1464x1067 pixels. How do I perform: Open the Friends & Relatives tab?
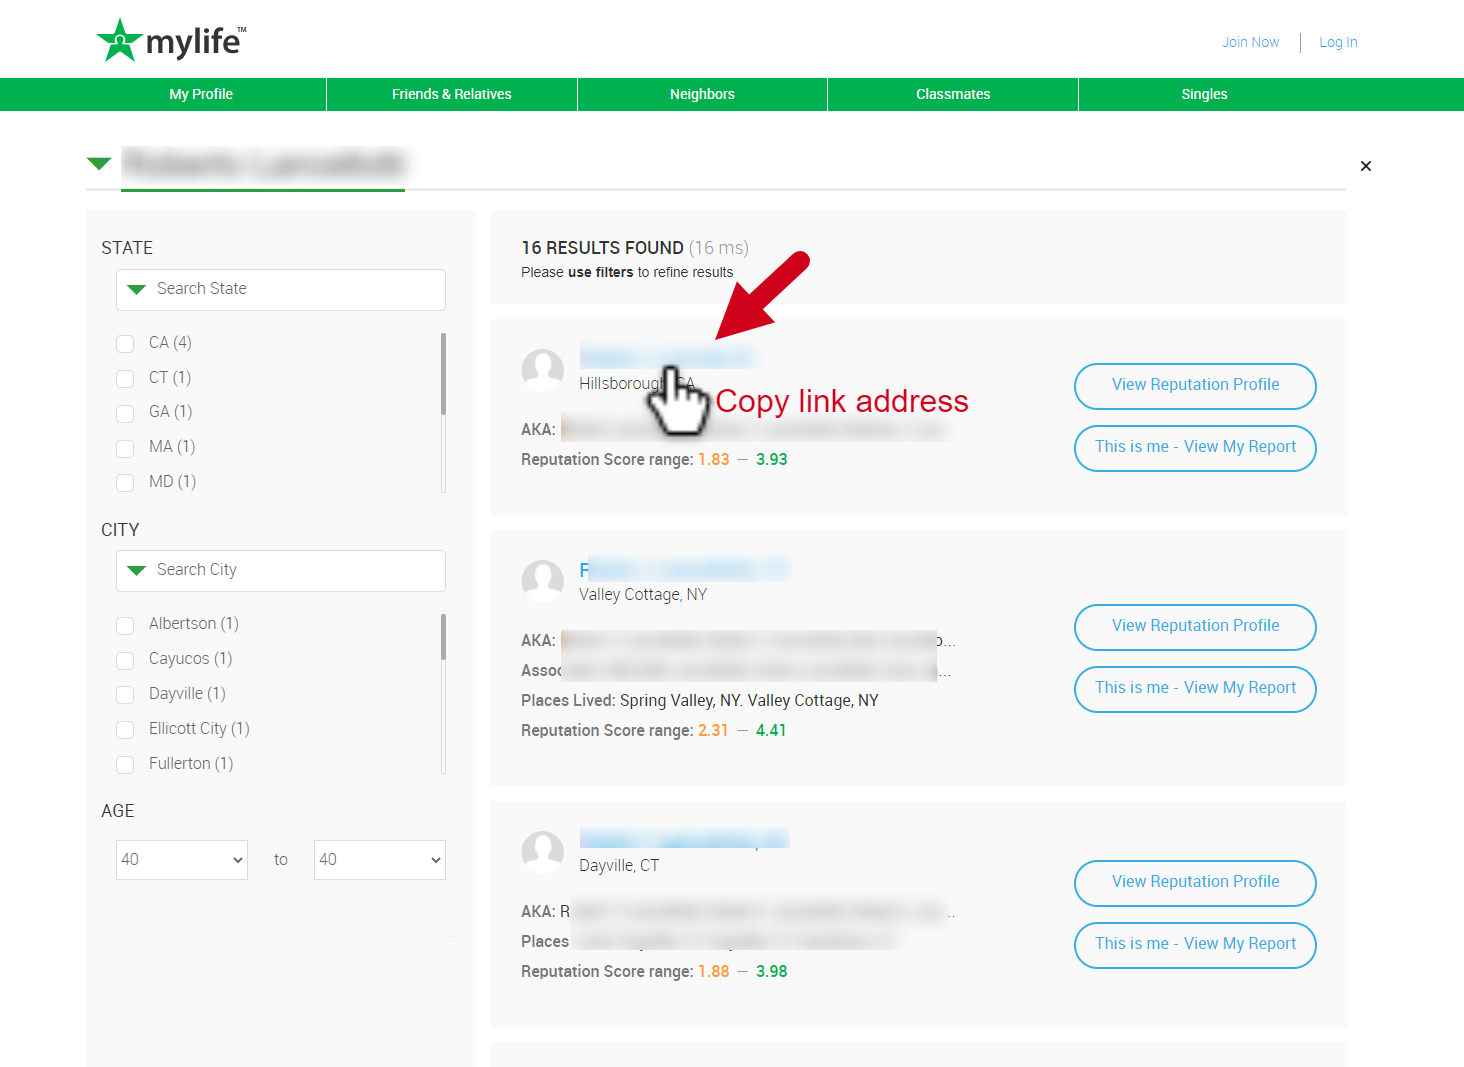tap(452, 94)
